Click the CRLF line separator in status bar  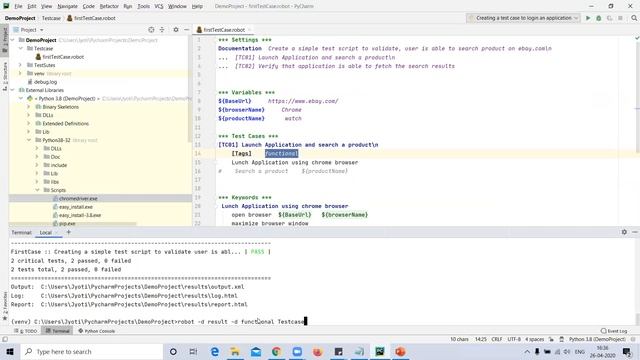tap(497, 339)
